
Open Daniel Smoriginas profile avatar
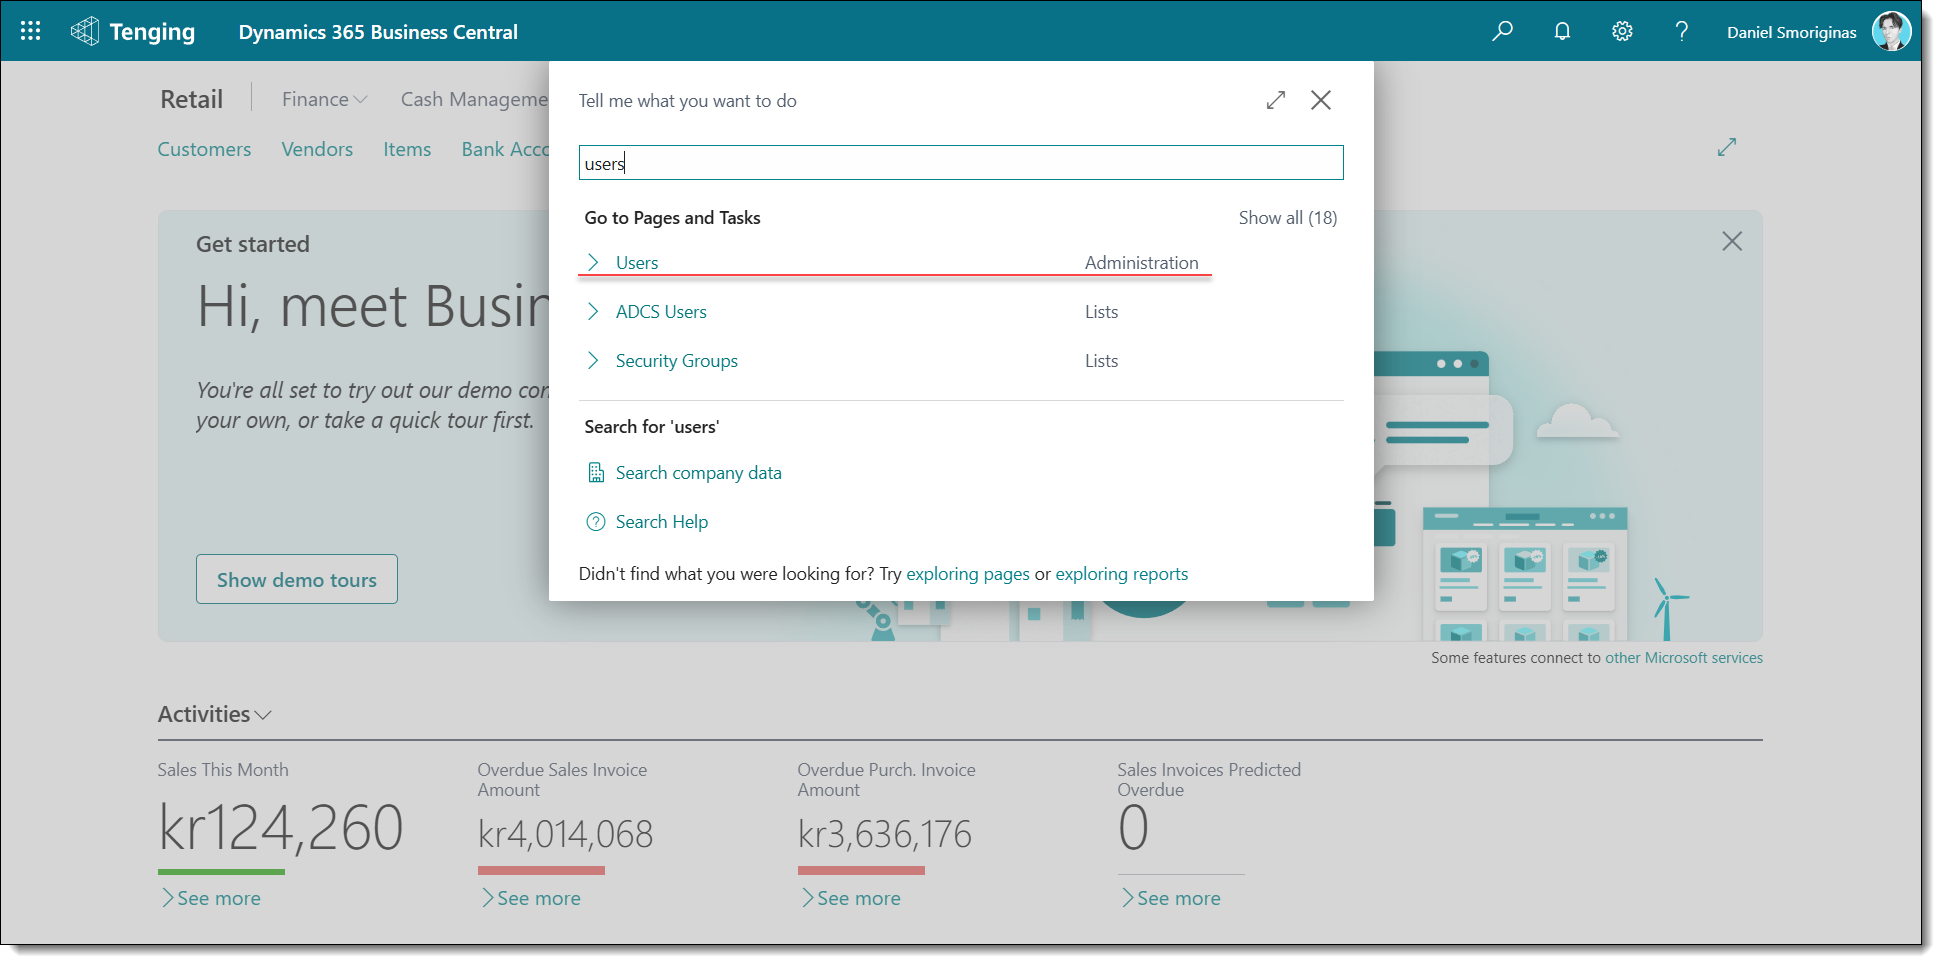coord(1891,31)
